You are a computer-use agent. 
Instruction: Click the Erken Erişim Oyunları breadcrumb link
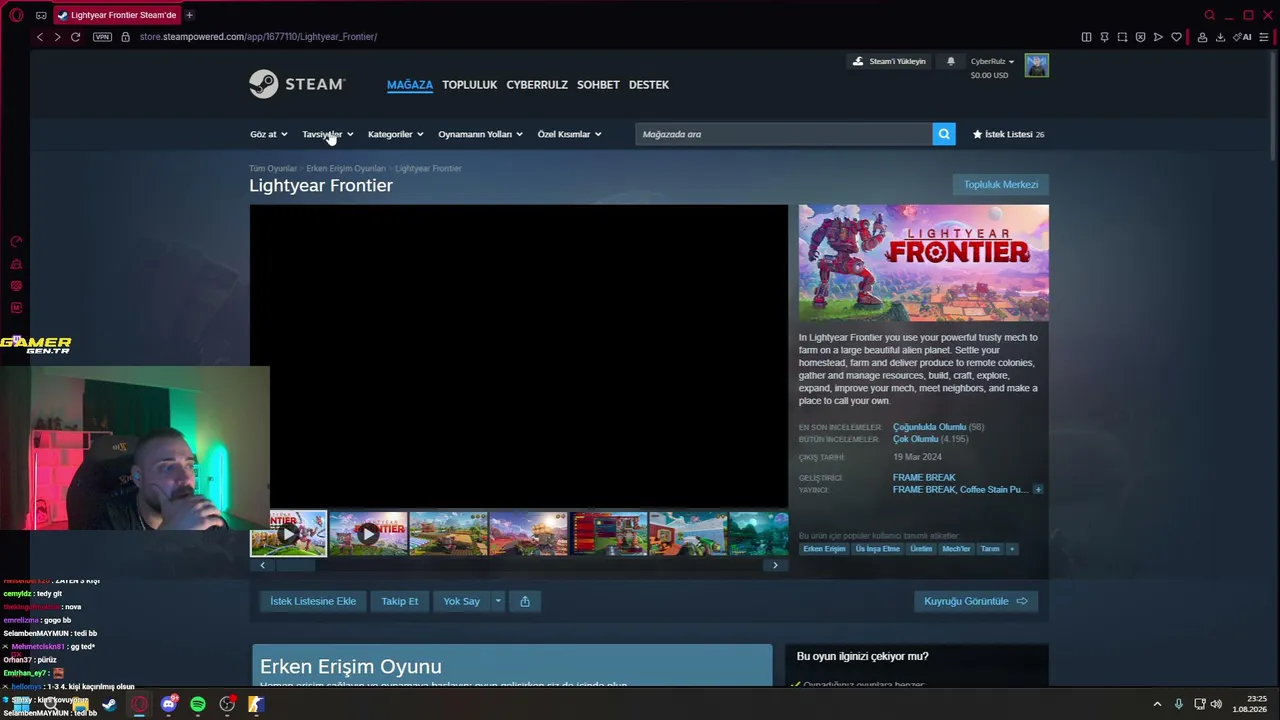click(x=345, y=168)
